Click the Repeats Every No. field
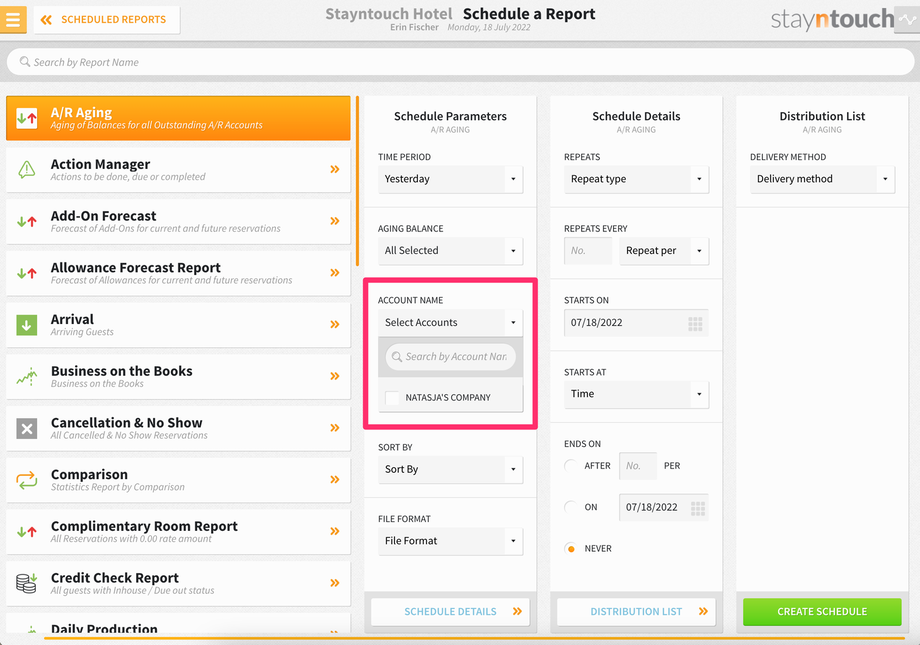The width and height of the screenshot is (920, 645). (588, 251)
